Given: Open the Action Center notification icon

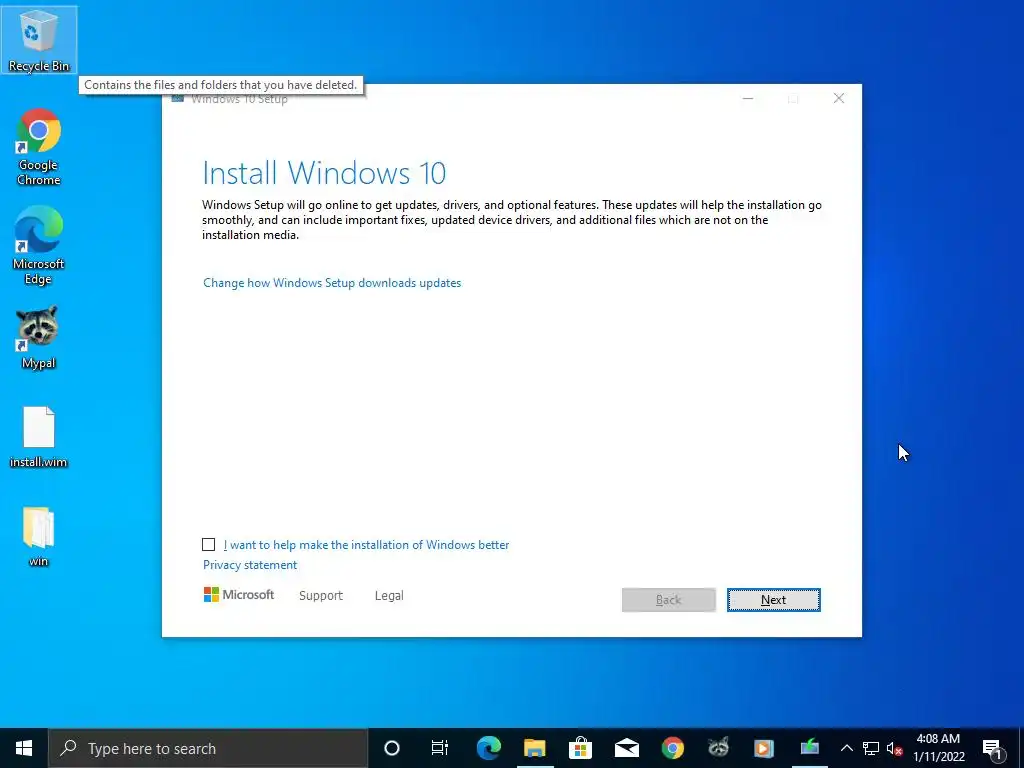Looking at the screenshot, I should tap(992, 748).
